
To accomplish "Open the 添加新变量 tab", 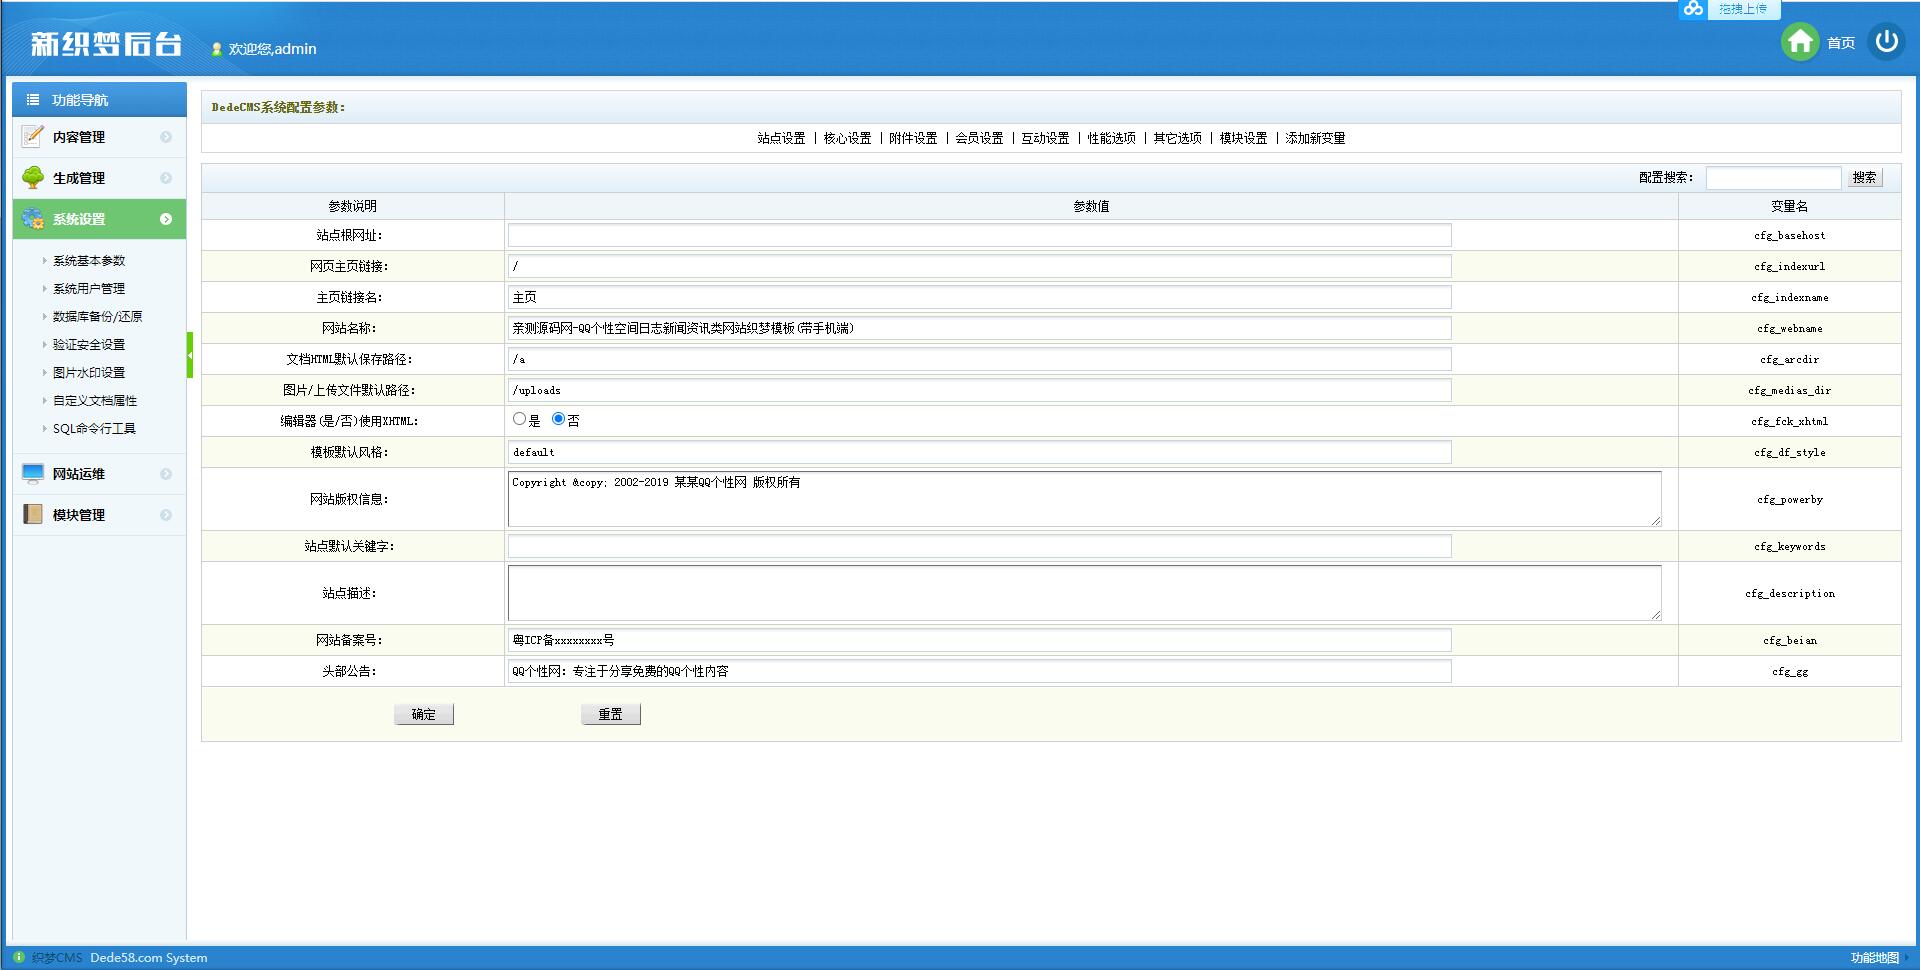I will 1315,138.
